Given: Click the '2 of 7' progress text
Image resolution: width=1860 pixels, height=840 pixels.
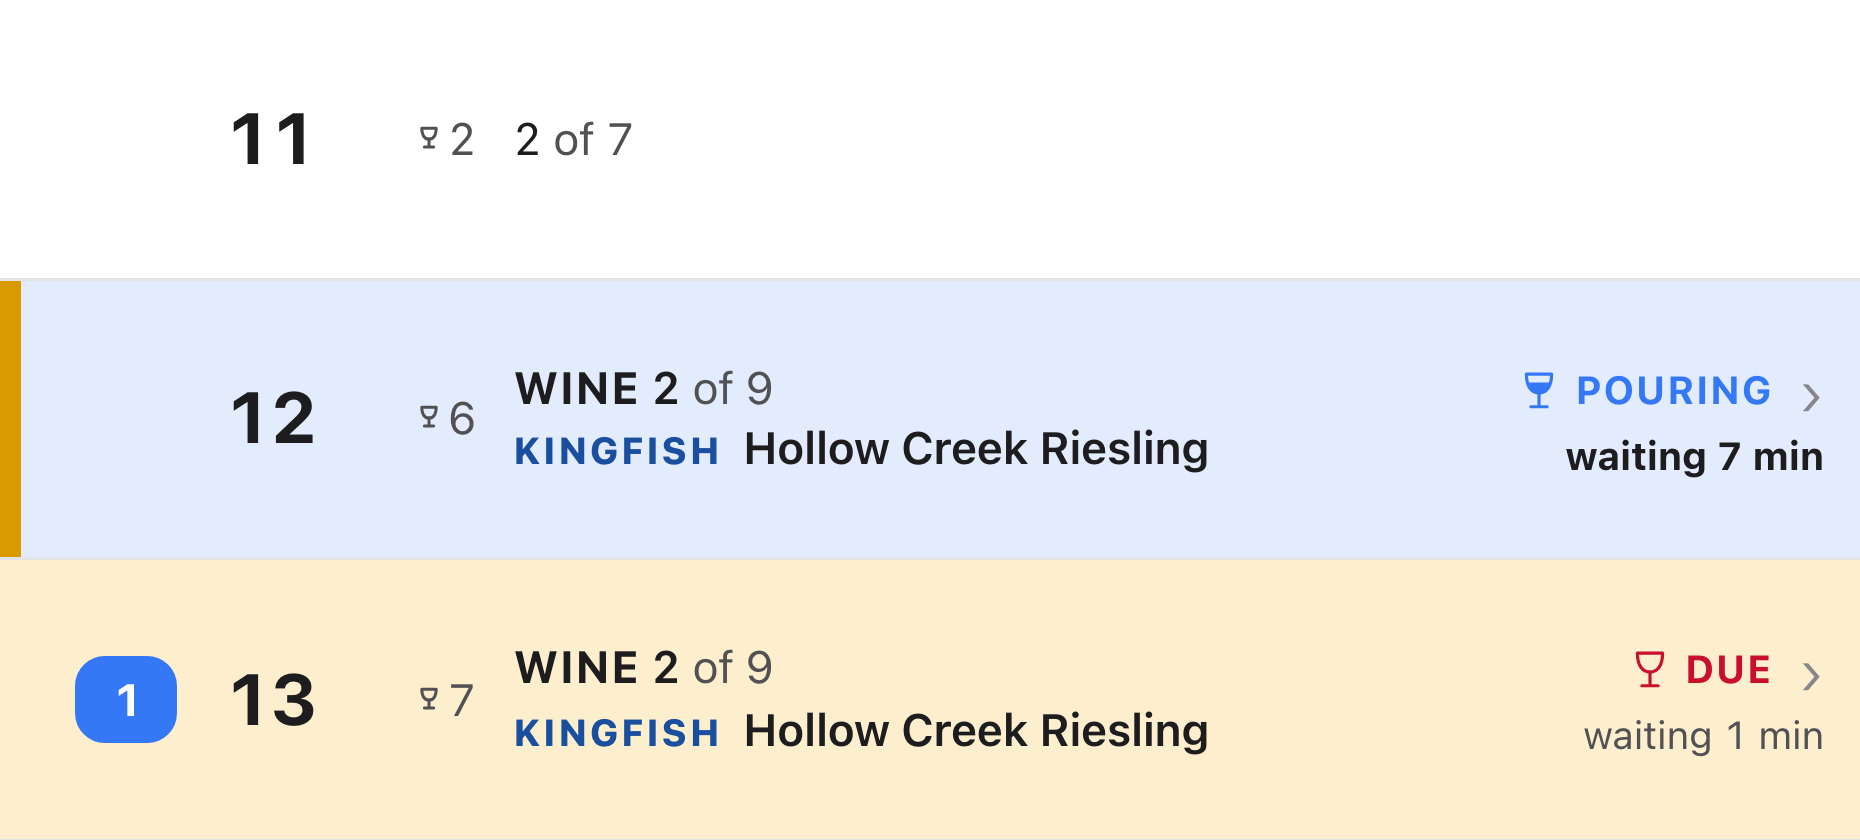Looking at the screenshot, I should coord(574,140).
